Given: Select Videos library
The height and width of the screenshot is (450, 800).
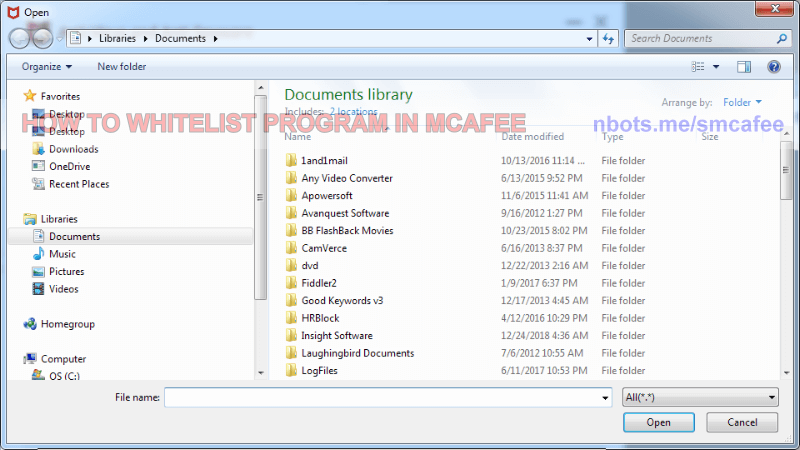Looking at the screenshot, I should pos(64,289).
